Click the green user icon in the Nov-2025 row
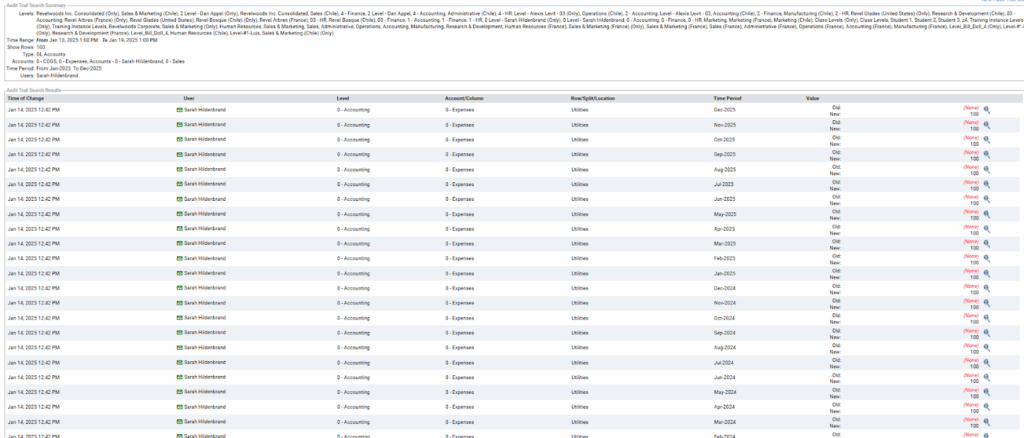 (179, 124)
